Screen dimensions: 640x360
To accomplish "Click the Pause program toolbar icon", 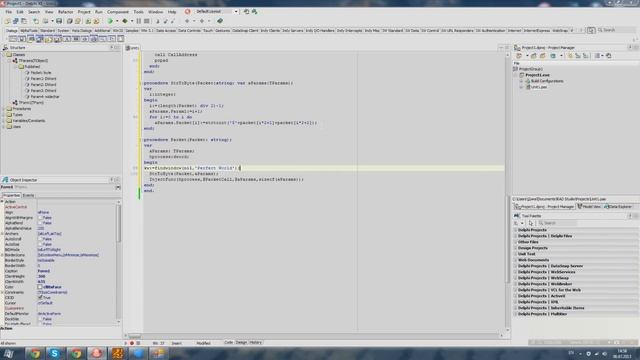I will (139, 21).
